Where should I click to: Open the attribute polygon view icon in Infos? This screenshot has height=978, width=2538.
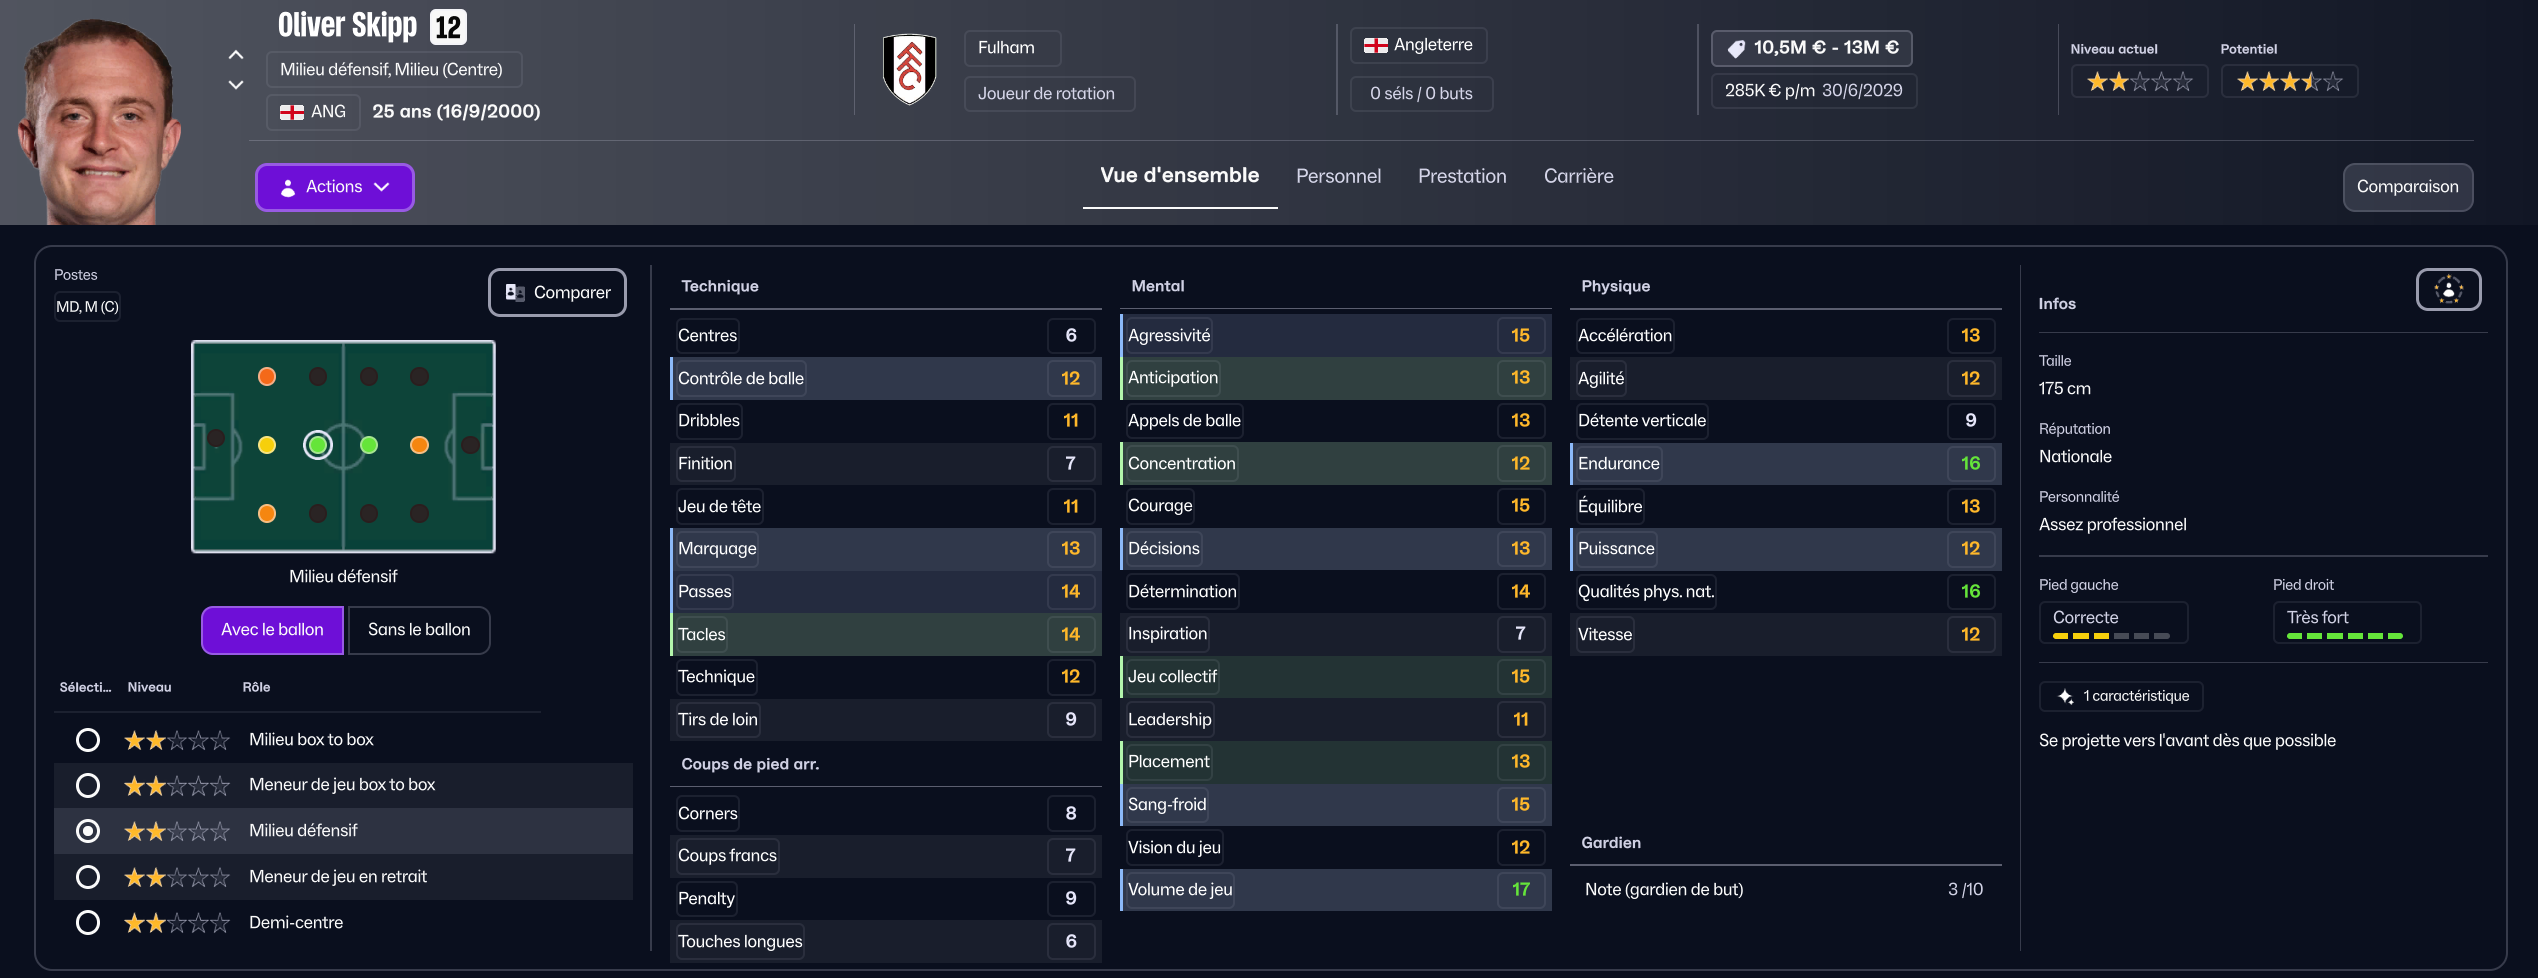click(2448, 290)
